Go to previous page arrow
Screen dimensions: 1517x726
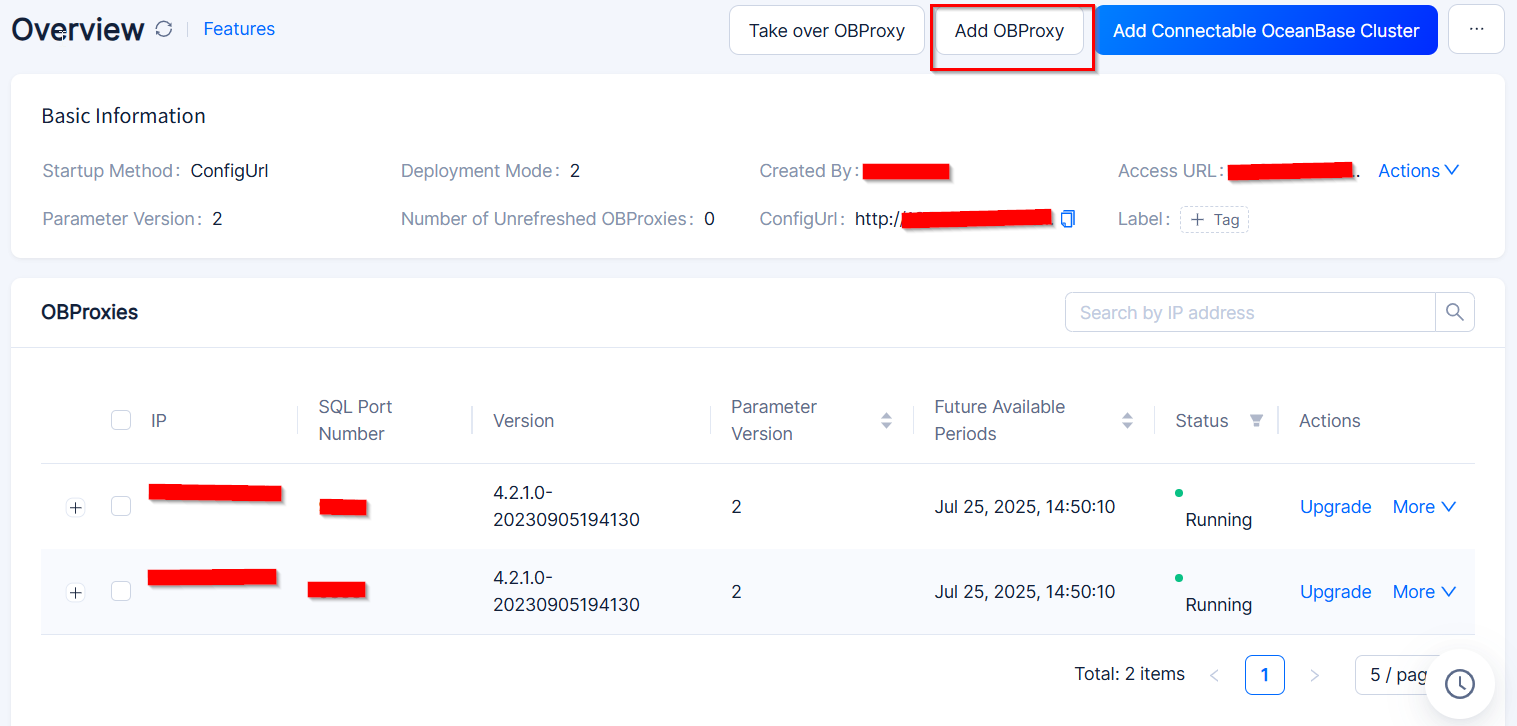(x=1214, y=675)
